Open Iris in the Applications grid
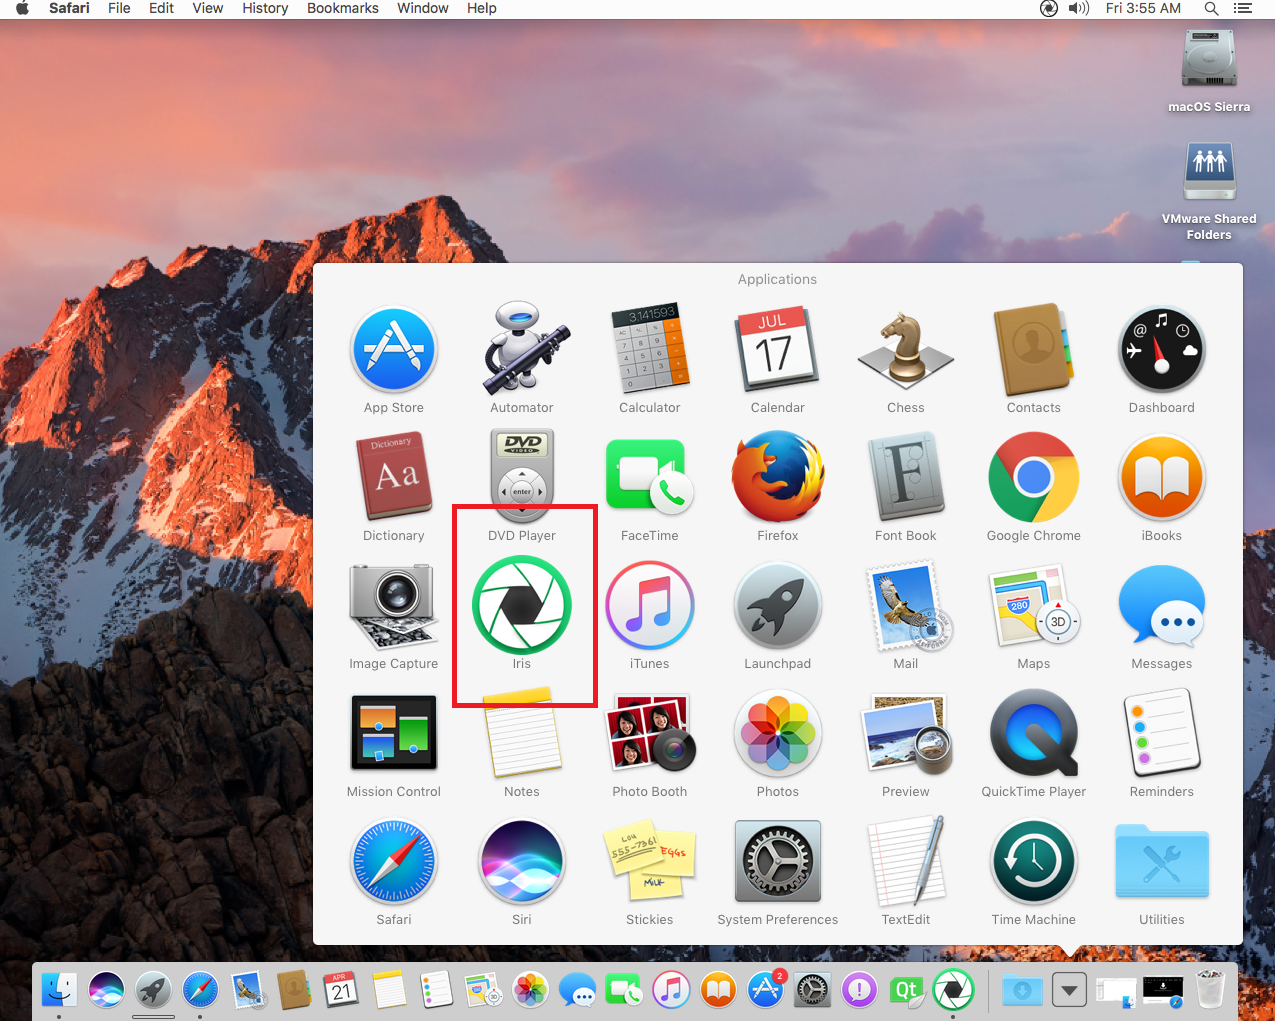 522,606
